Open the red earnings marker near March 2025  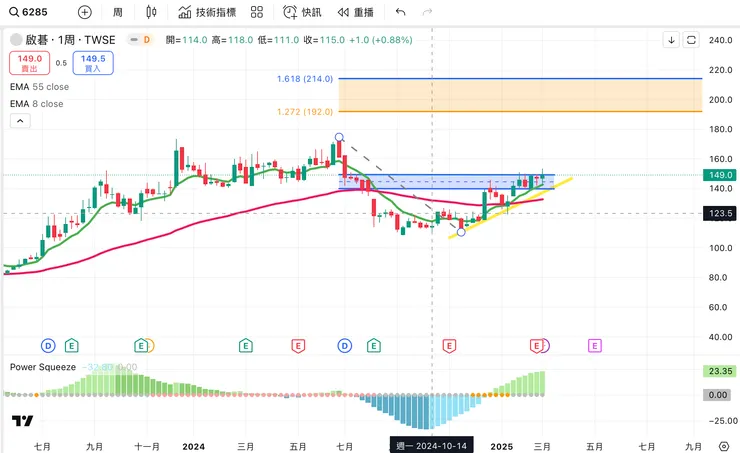tap(536, 346)
